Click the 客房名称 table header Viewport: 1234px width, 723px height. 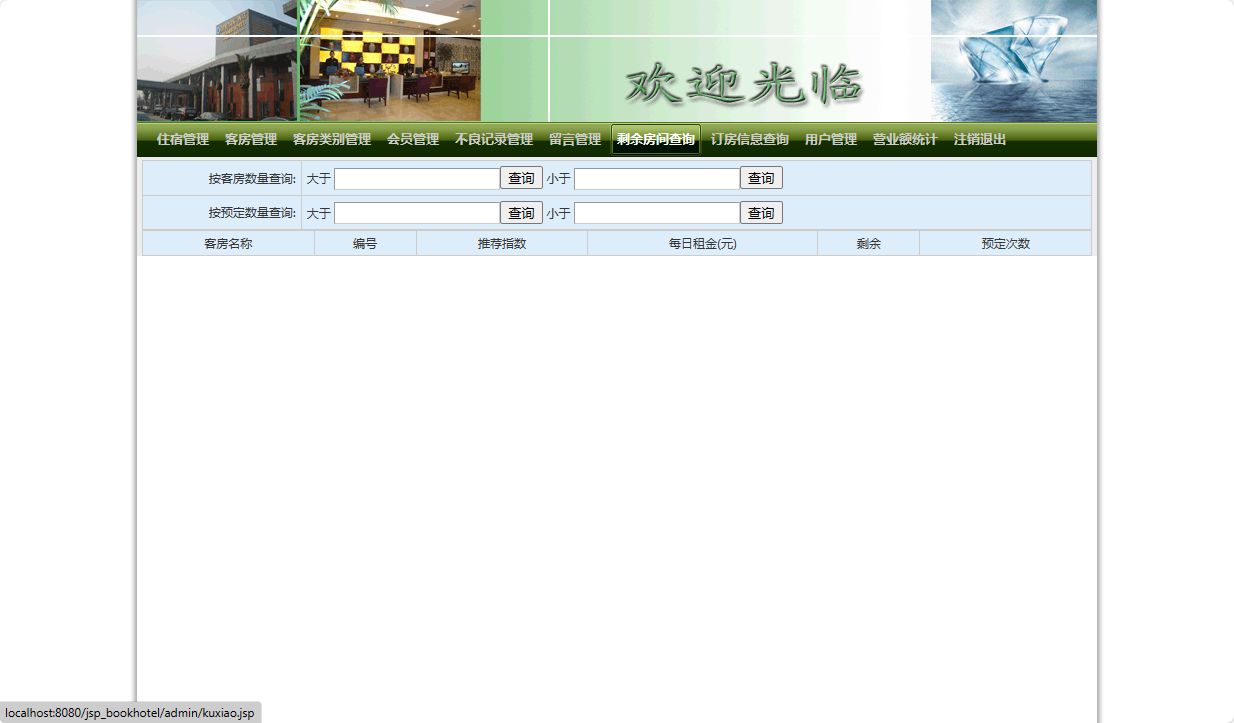tap(227, 243)
